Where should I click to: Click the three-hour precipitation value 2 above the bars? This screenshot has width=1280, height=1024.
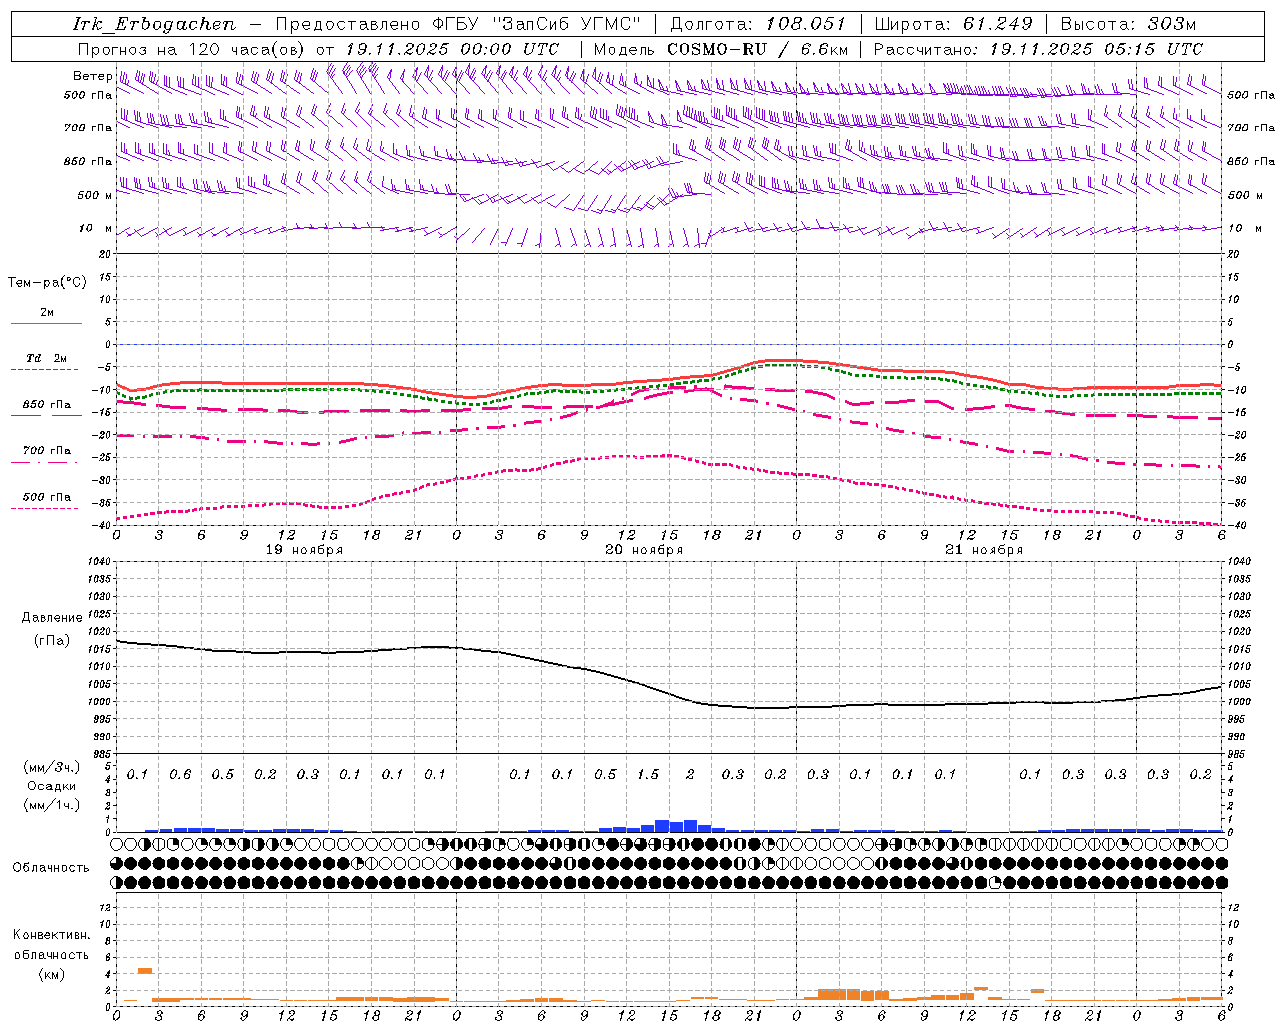click(x=690, y=774)
